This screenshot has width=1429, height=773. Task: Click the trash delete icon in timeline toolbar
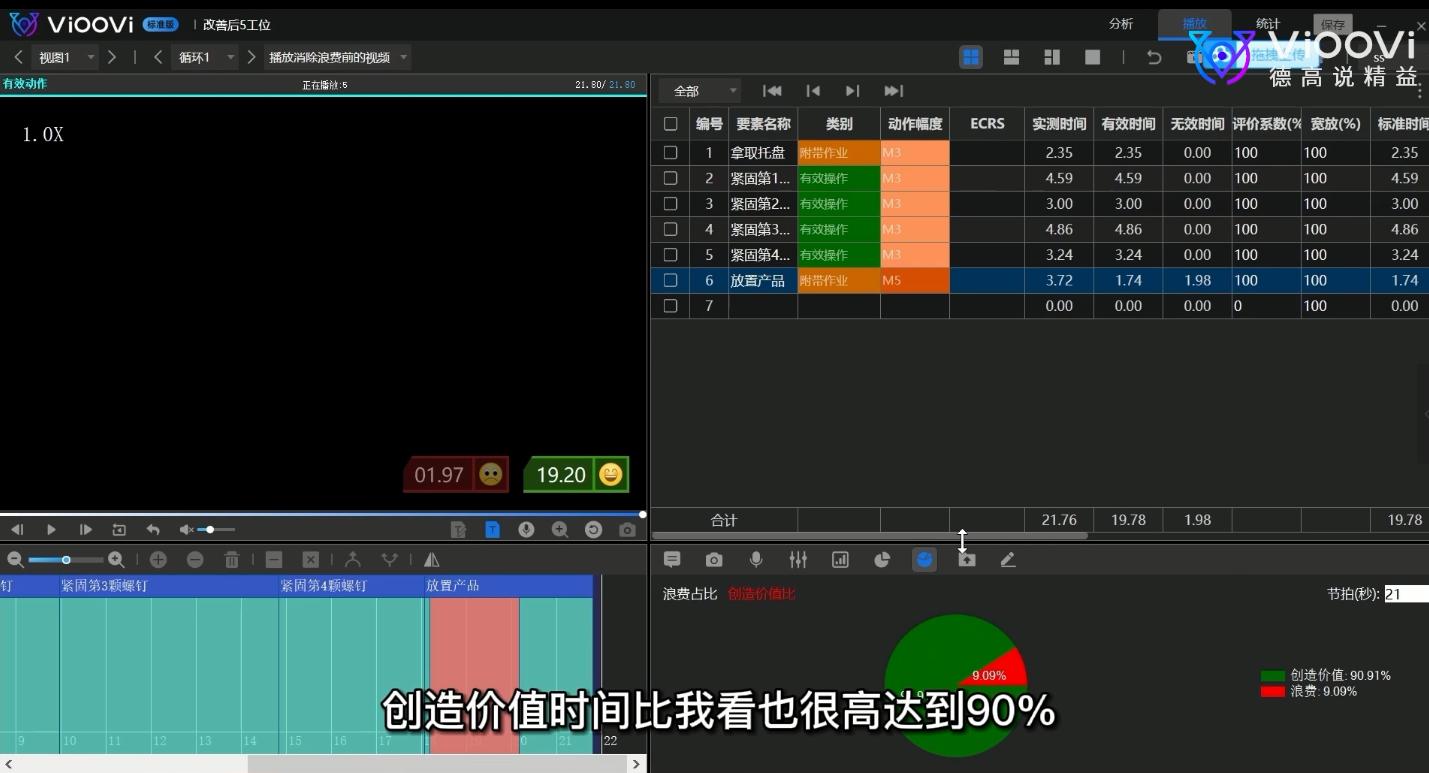(x=232, y=560)
